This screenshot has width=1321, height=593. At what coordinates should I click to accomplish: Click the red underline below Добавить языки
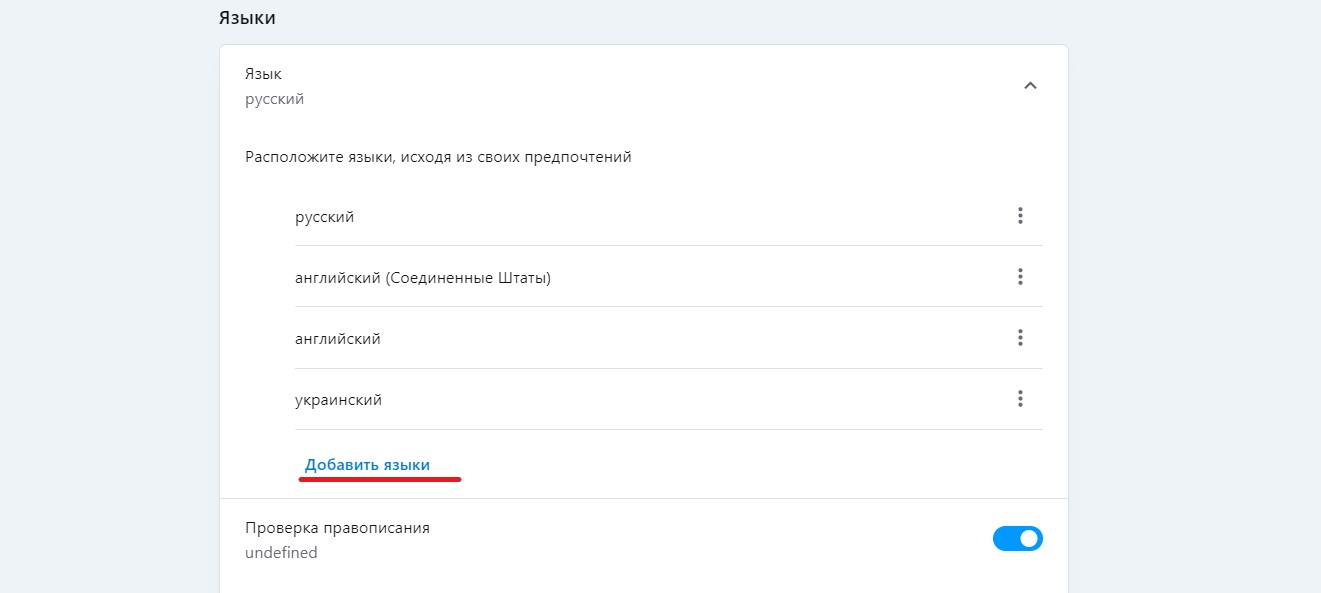(380, 480)
